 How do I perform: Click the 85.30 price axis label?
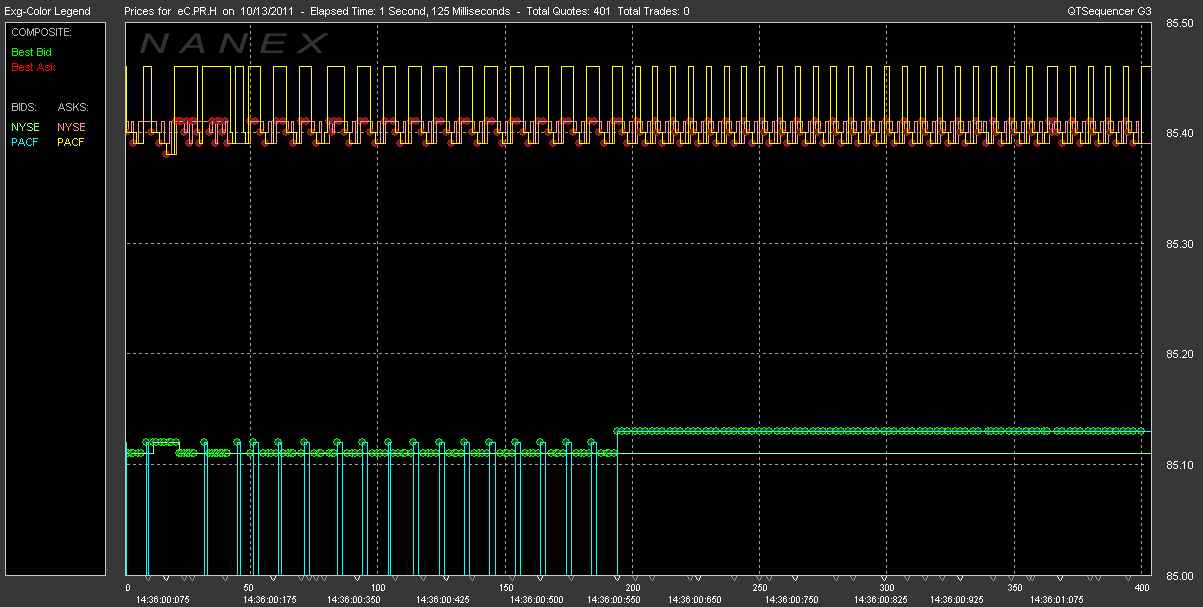(x=1178, y=244)
